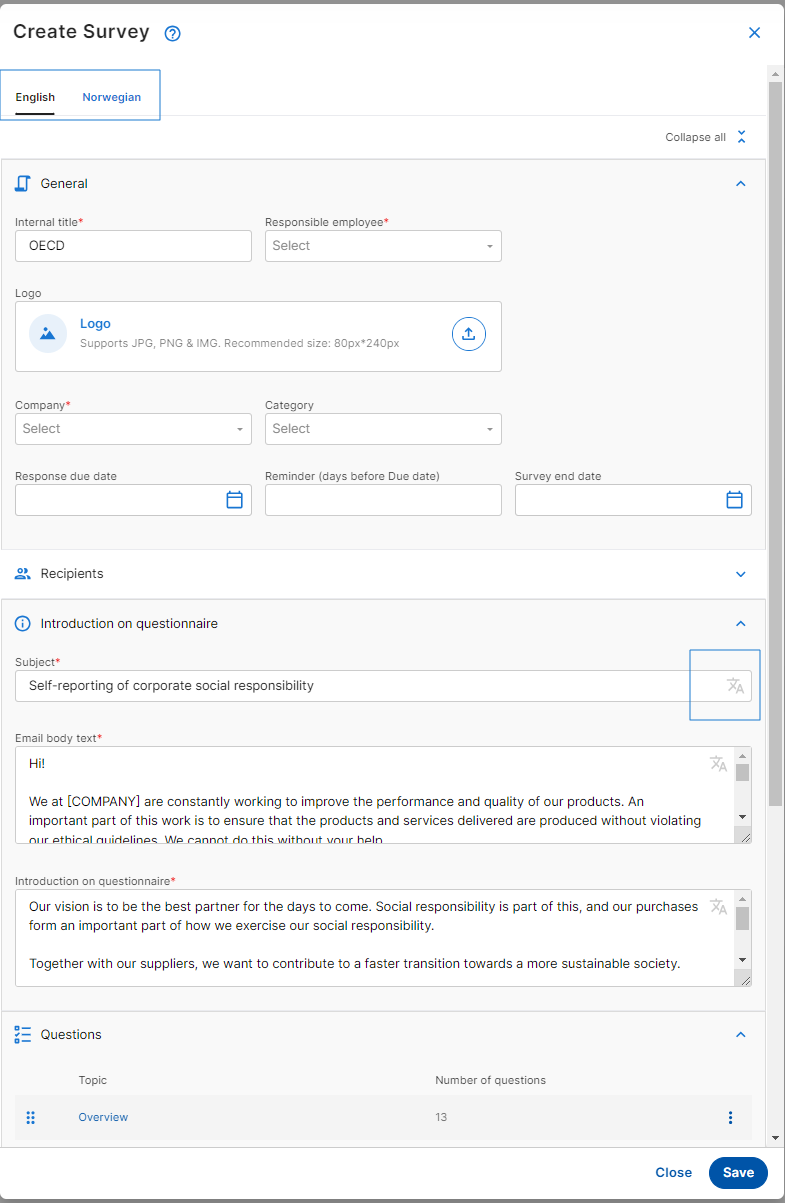Expand the Recipients section
785x1203 pixels.
click(x=741, y=574)
